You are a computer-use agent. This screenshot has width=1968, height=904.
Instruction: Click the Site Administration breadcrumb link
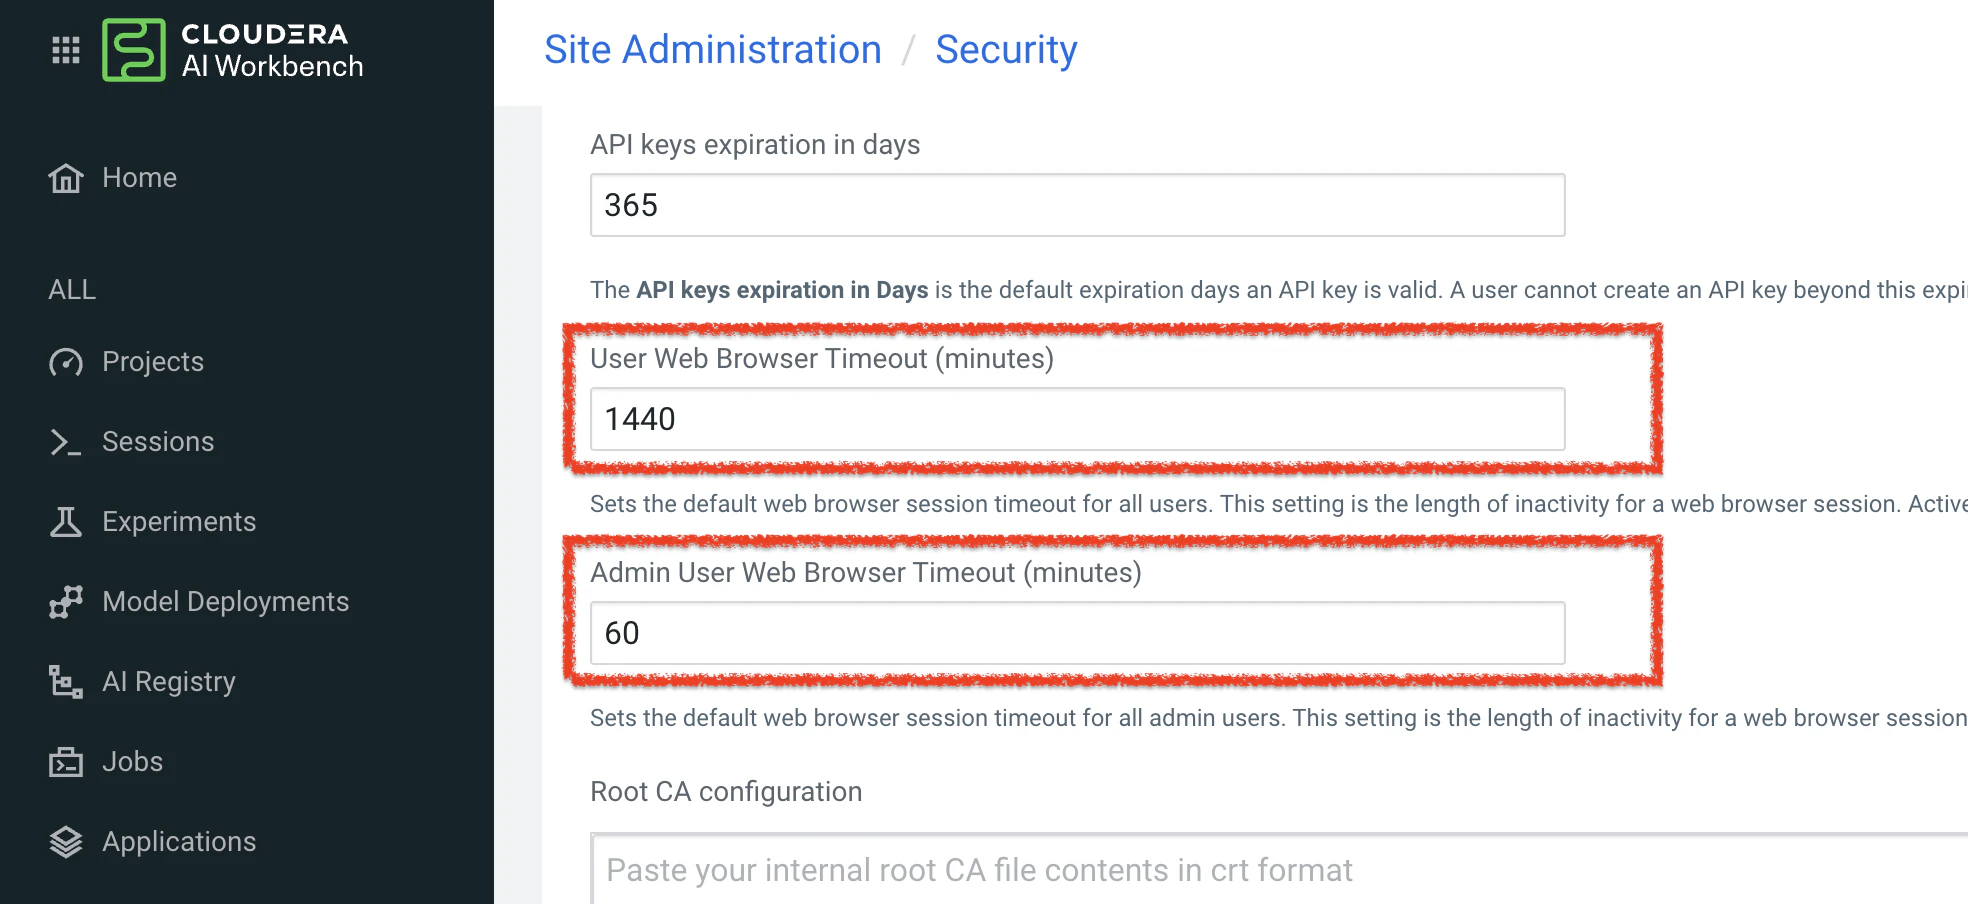(x=712, y=50)
